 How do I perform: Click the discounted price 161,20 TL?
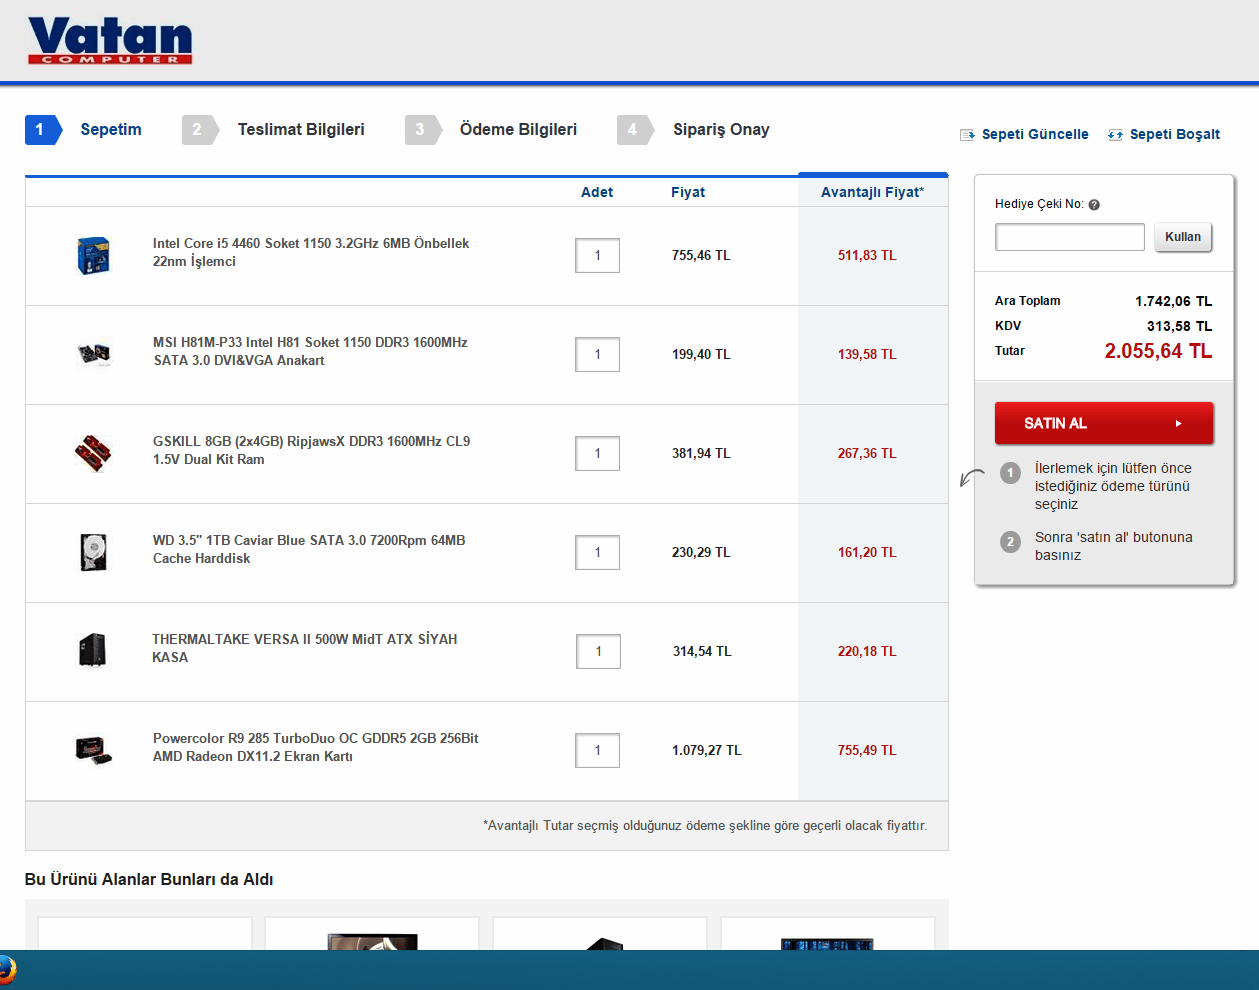pyautogui.click(x=867, y=552)
